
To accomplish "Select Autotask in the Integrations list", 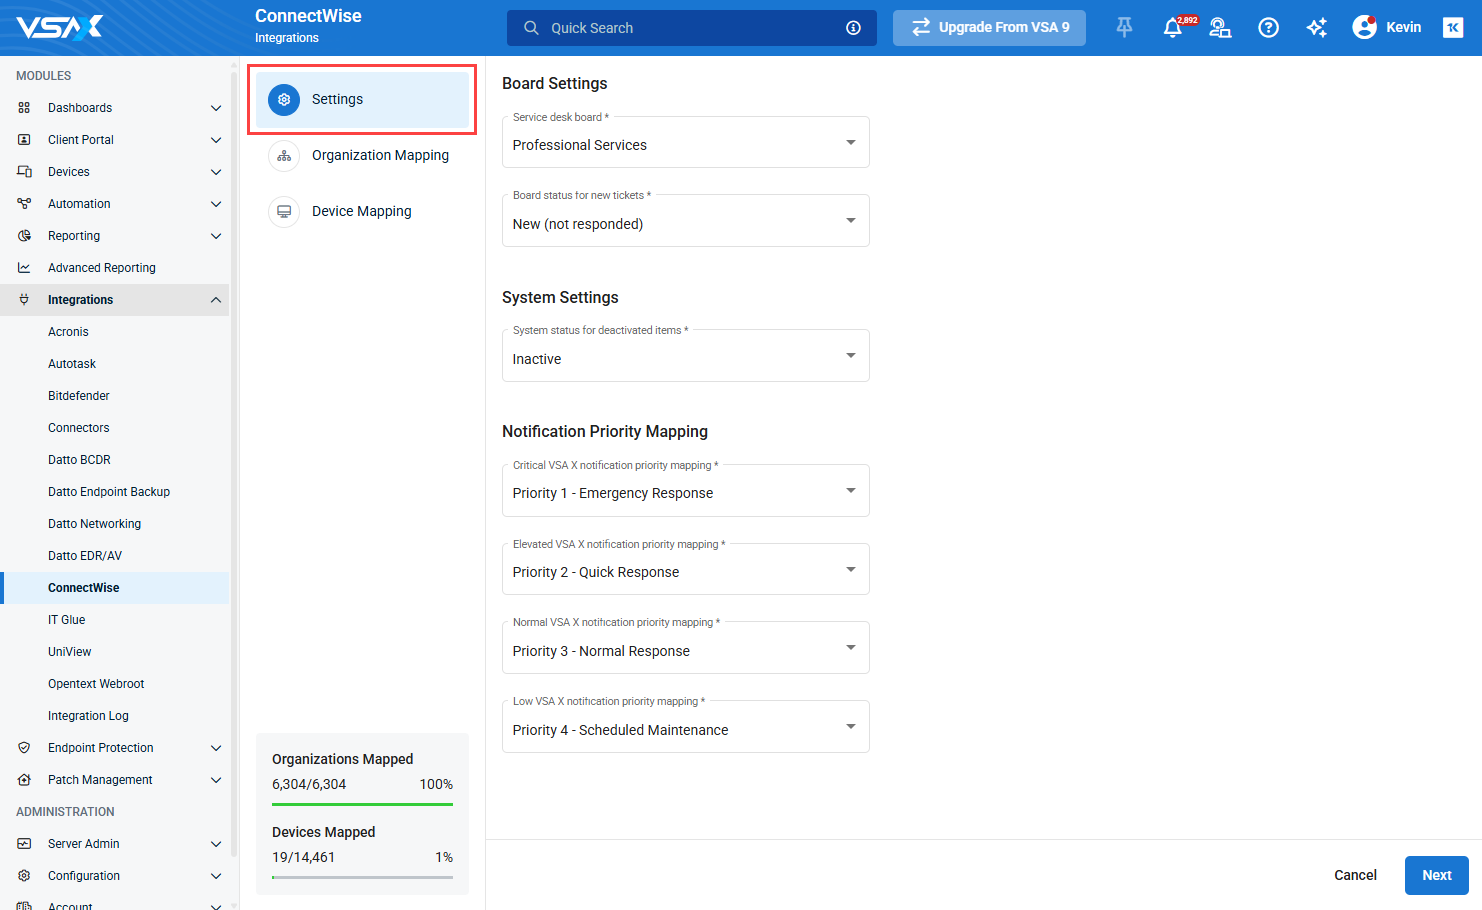I will (72, 364).
